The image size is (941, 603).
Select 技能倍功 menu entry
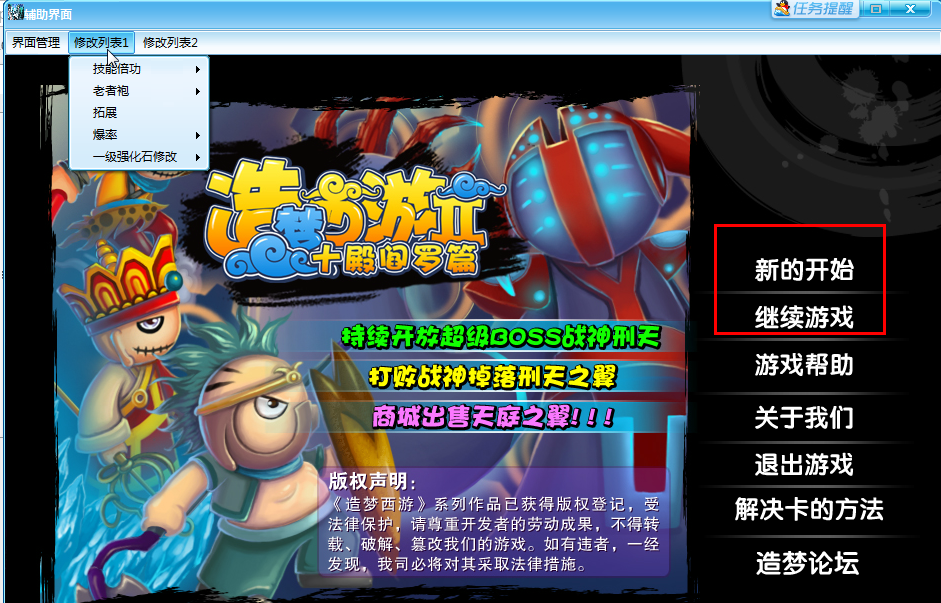pyautogui.click(x=139, y=69)
